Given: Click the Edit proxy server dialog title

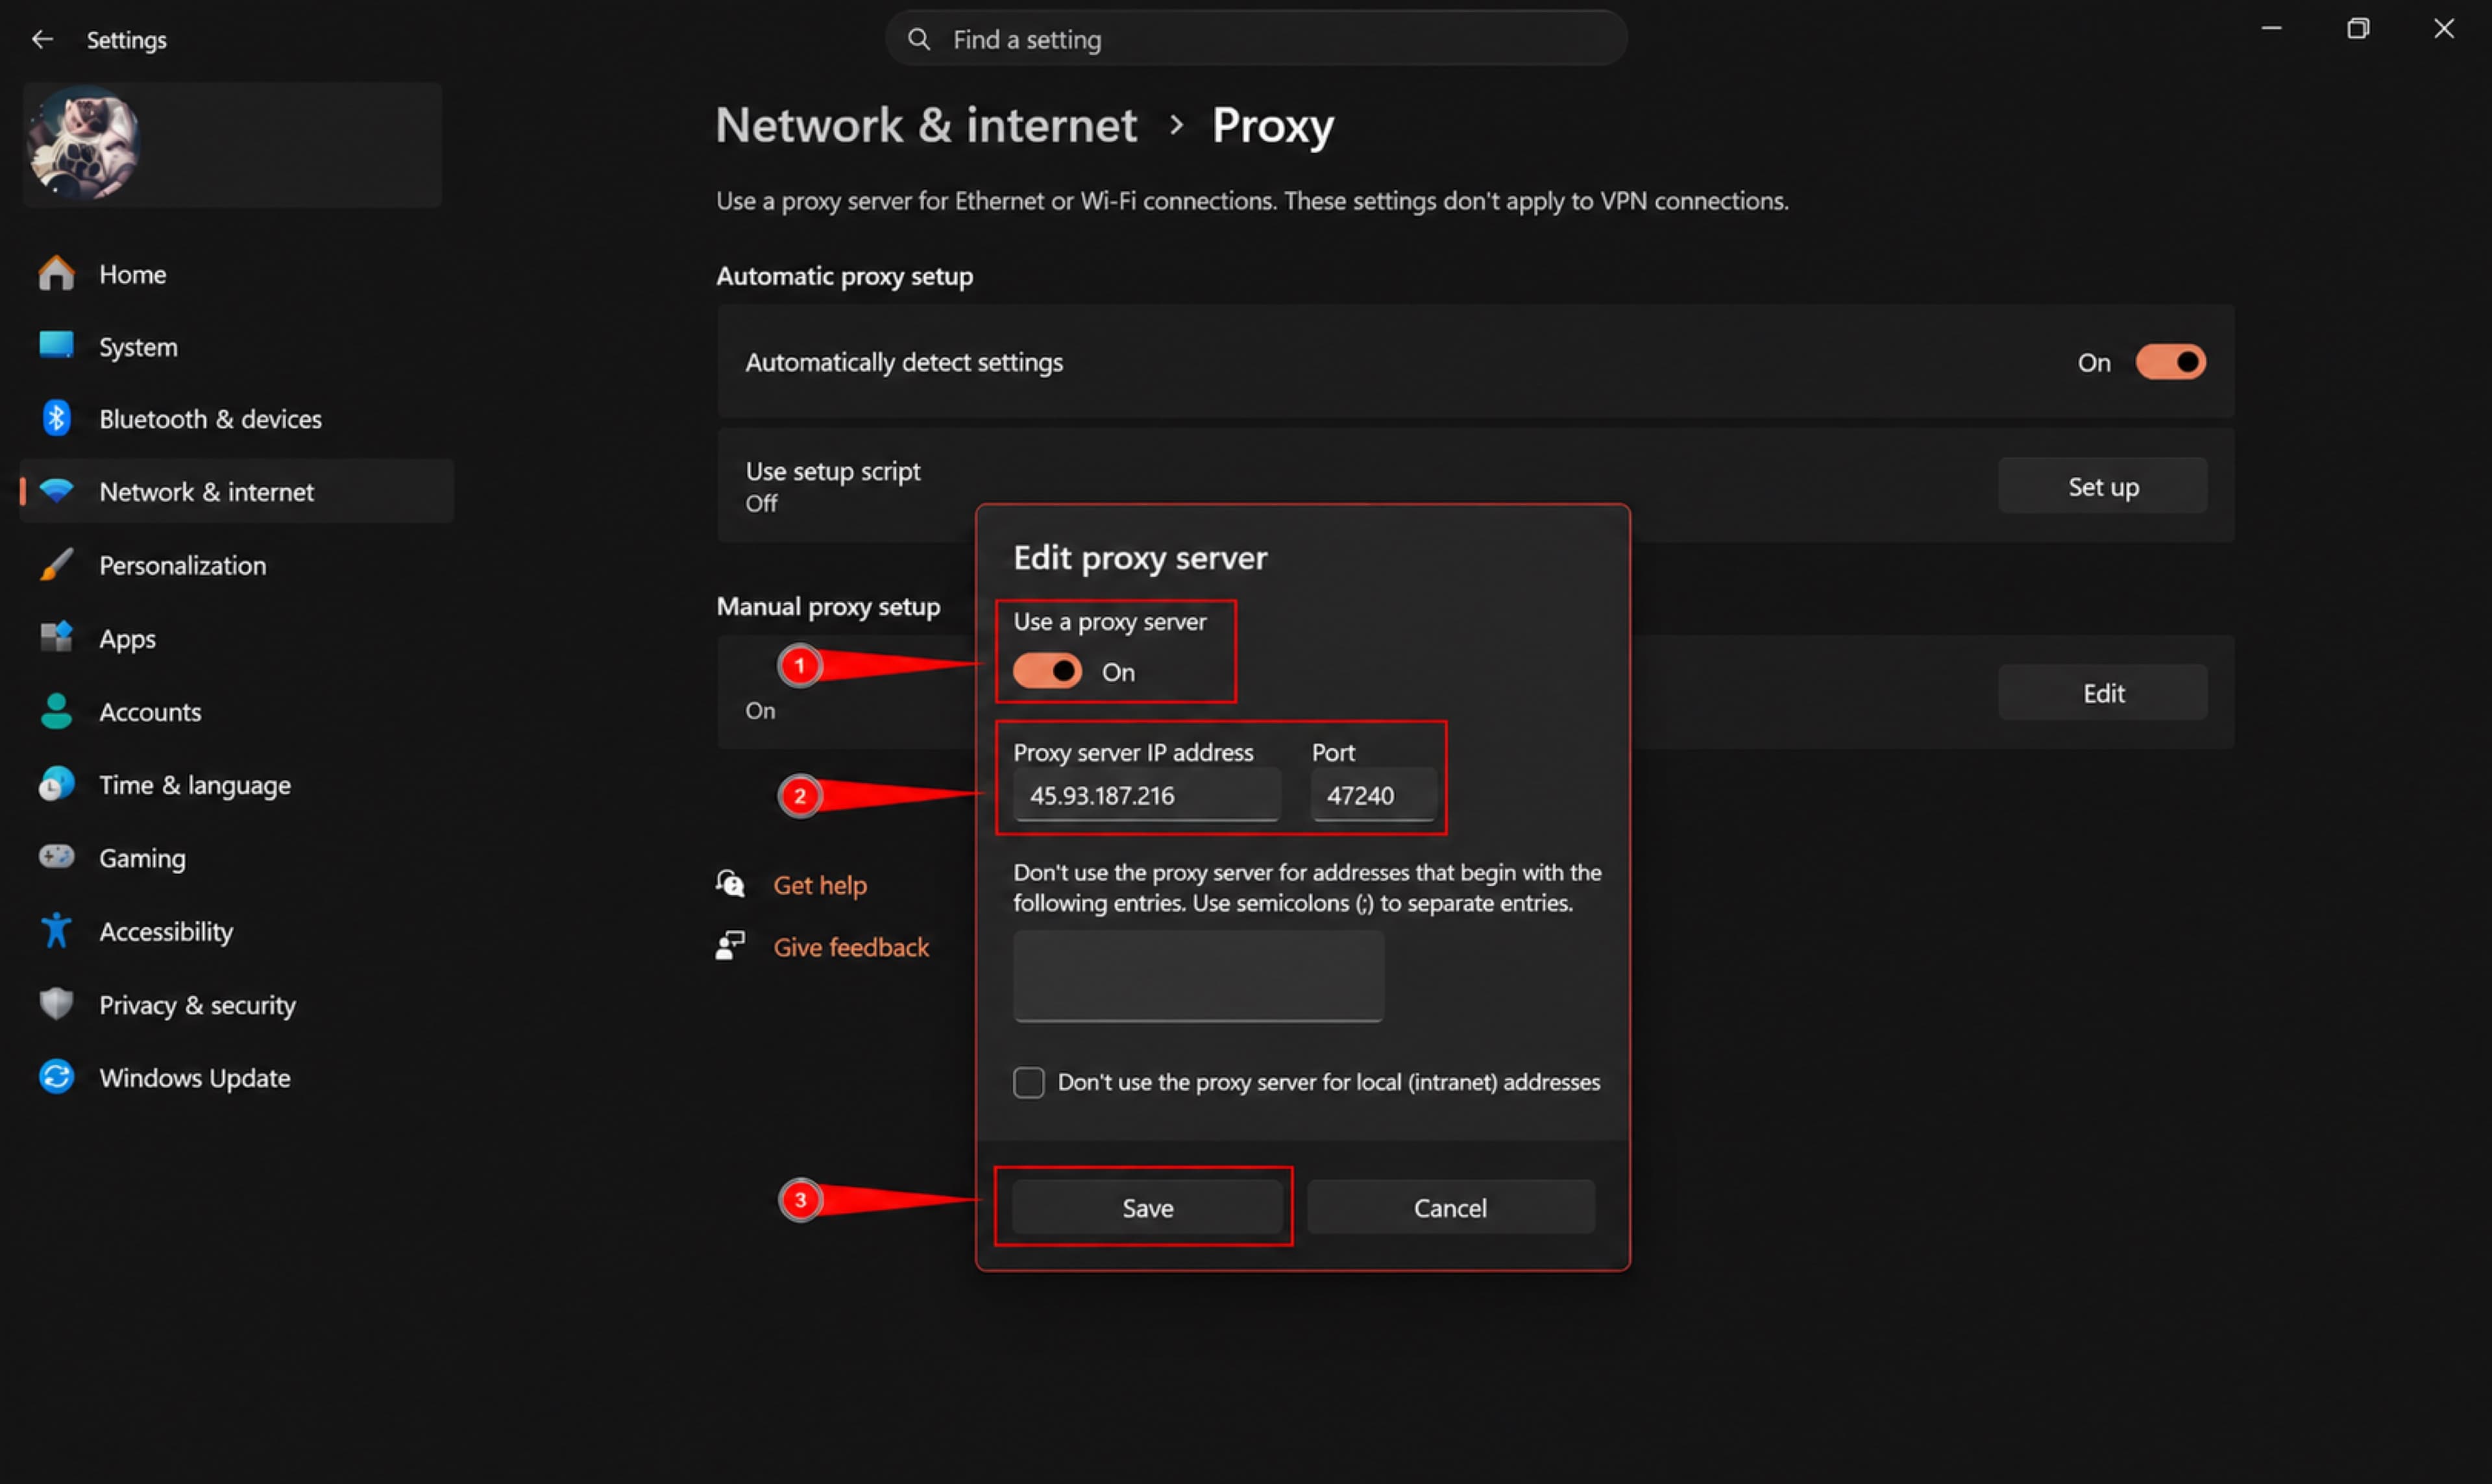Looking at the screenshot, I should click(1140, 557).
